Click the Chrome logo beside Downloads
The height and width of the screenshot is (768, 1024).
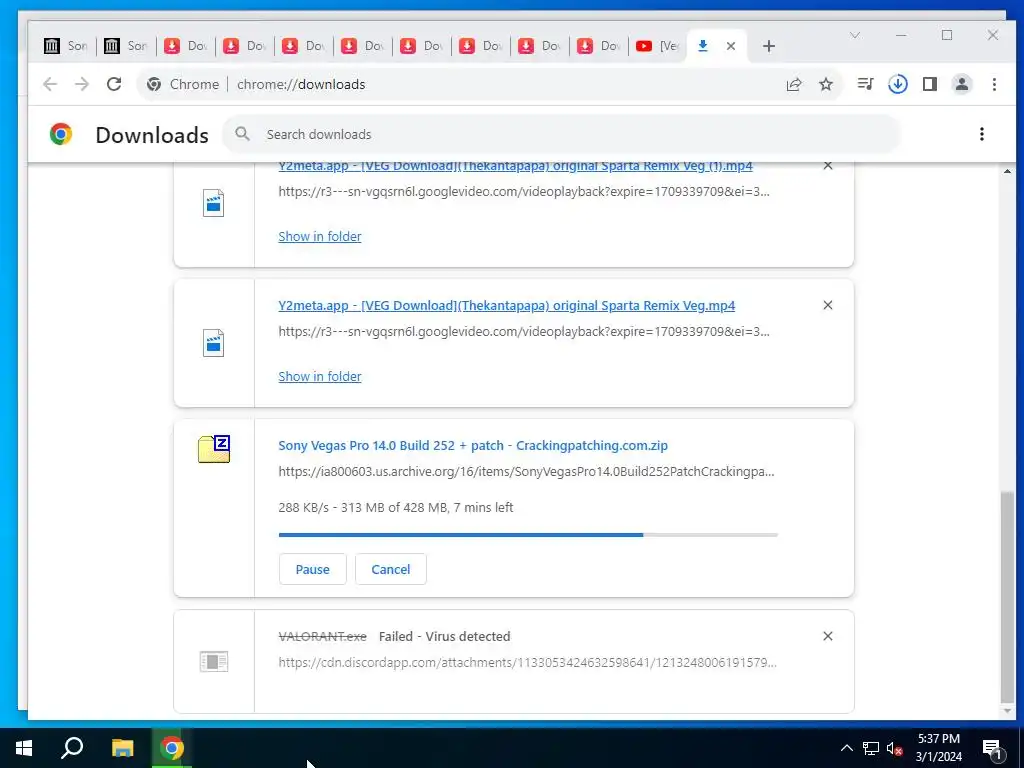[61, 134]
